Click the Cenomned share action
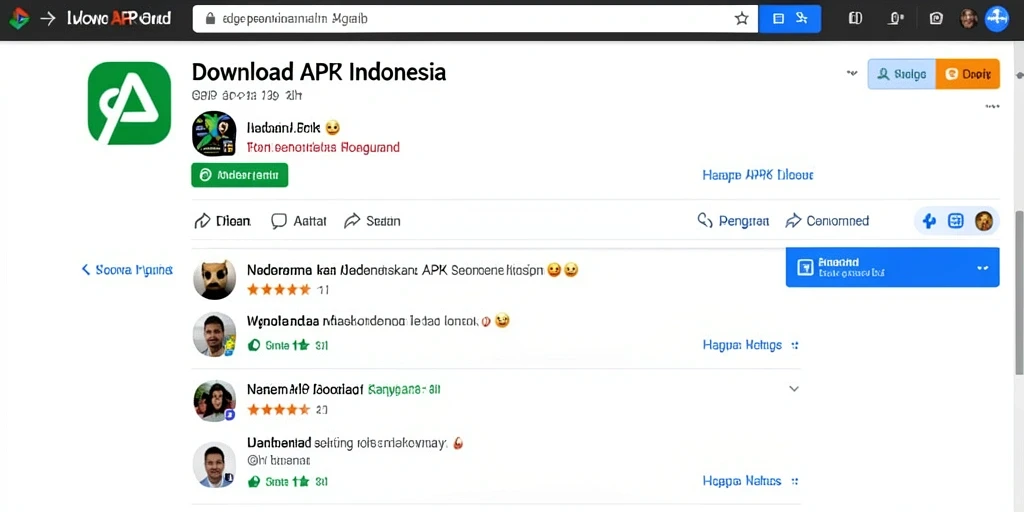 click(x=827, y=221)
